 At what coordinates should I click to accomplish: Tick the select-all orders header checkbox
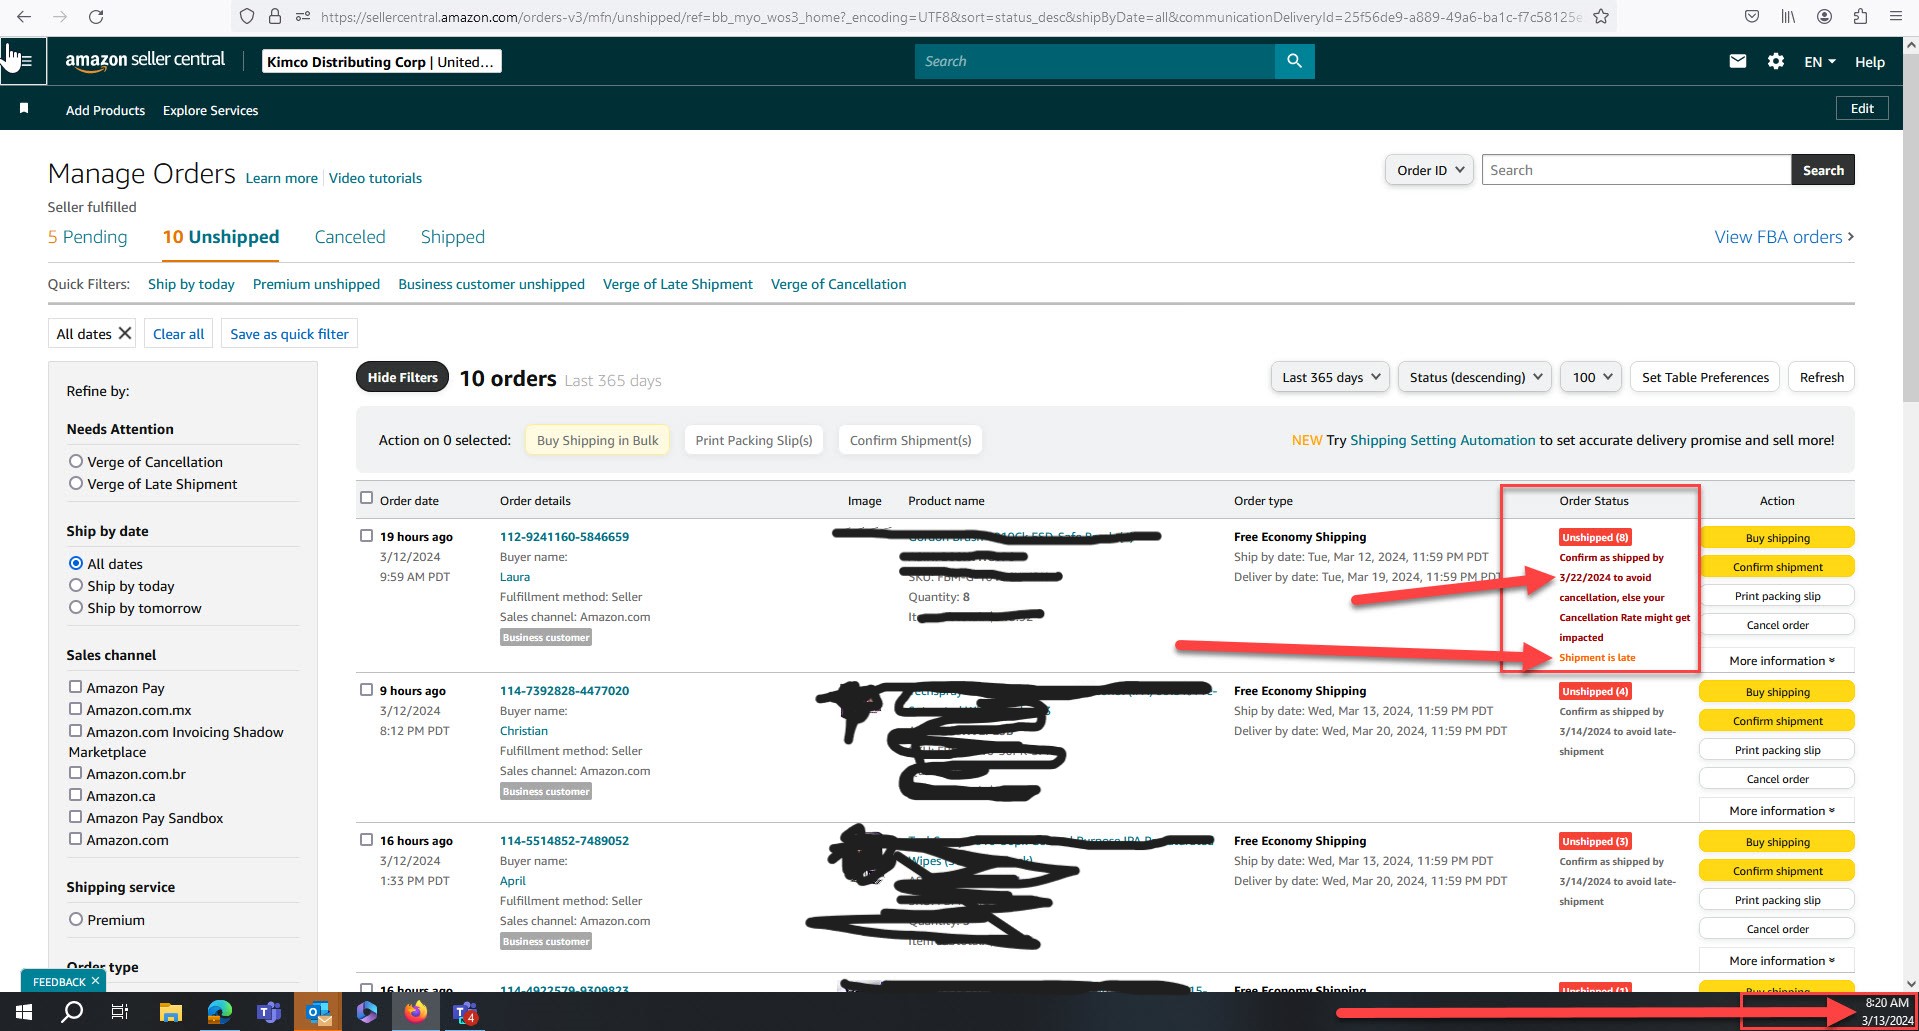coord(366,498)
